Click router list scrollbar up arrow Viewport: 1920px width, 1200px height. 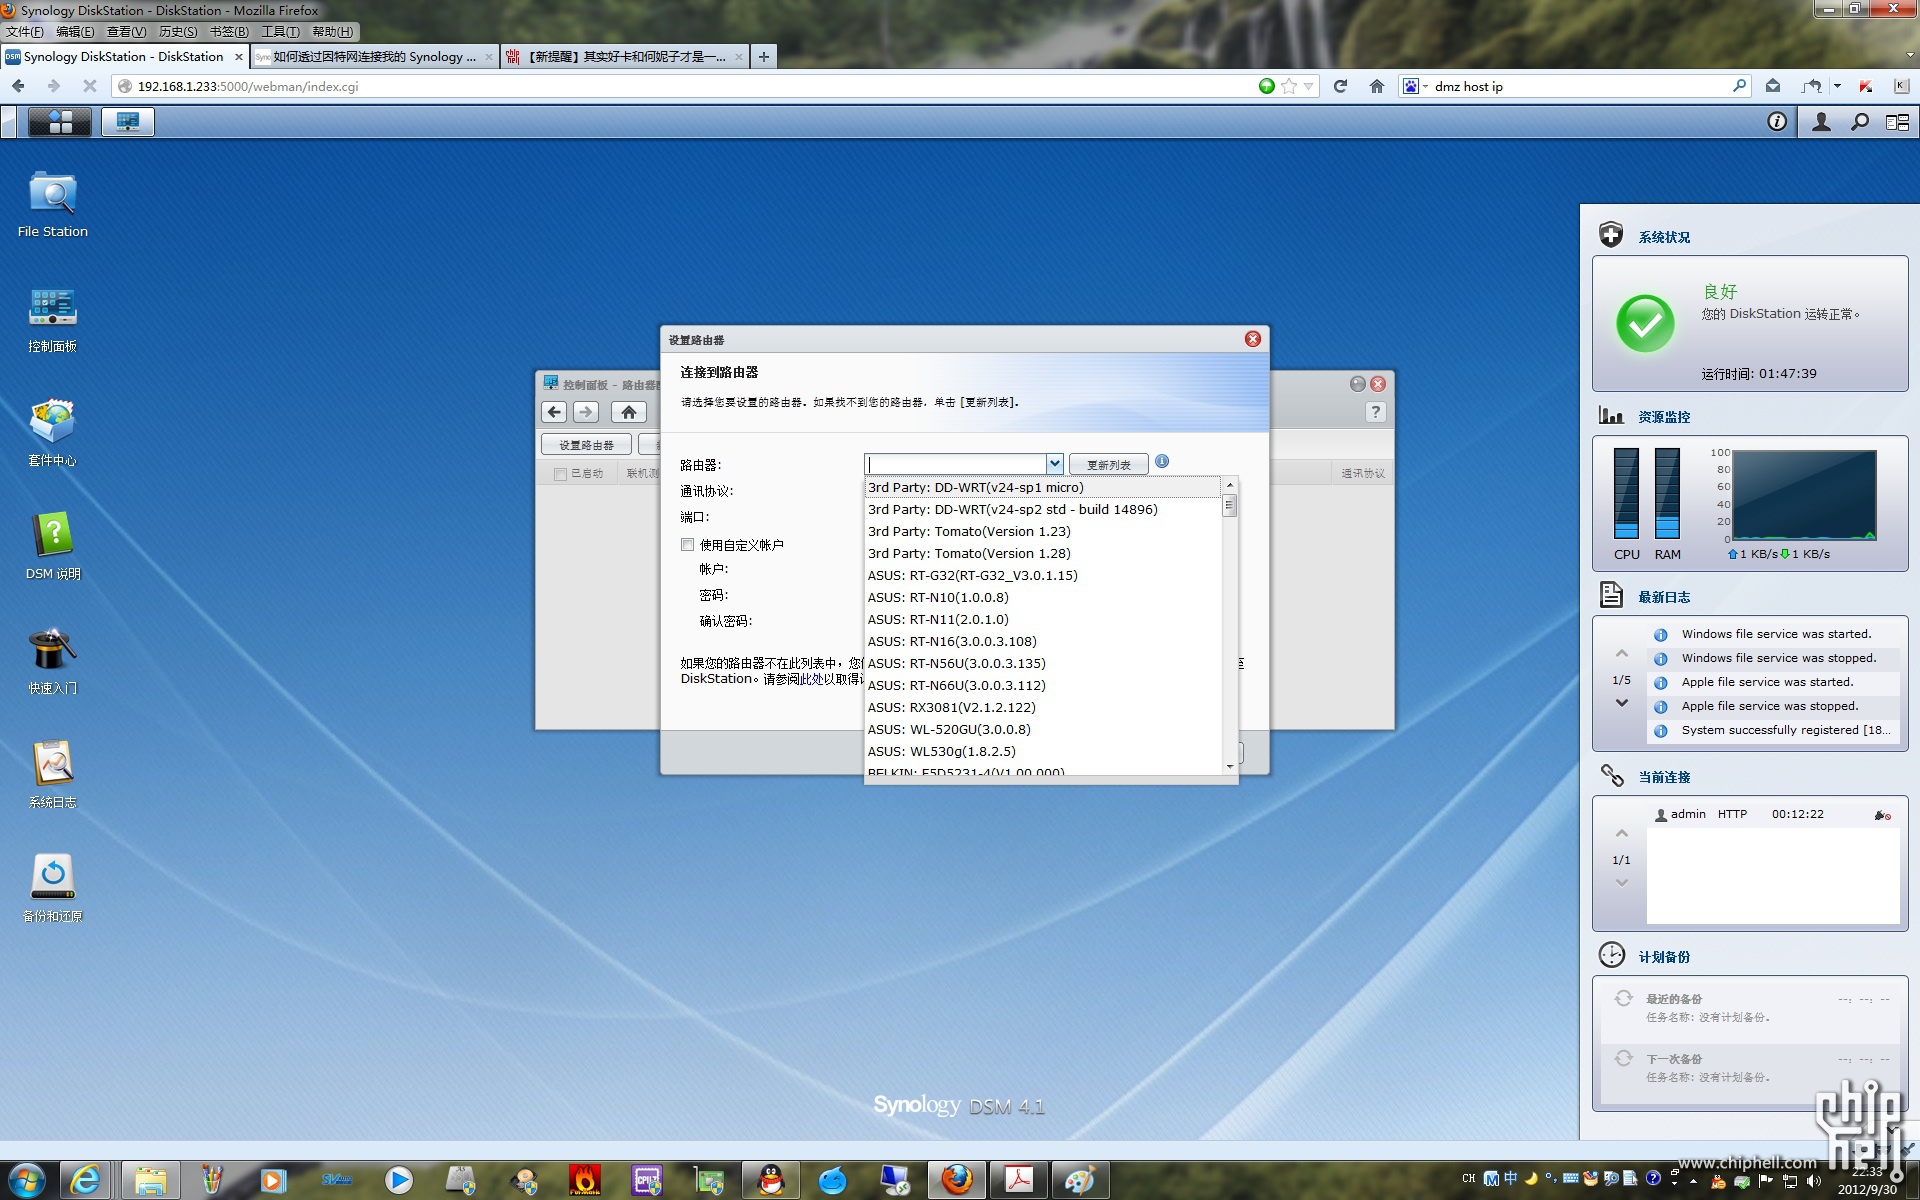(x=1230, y=486)
